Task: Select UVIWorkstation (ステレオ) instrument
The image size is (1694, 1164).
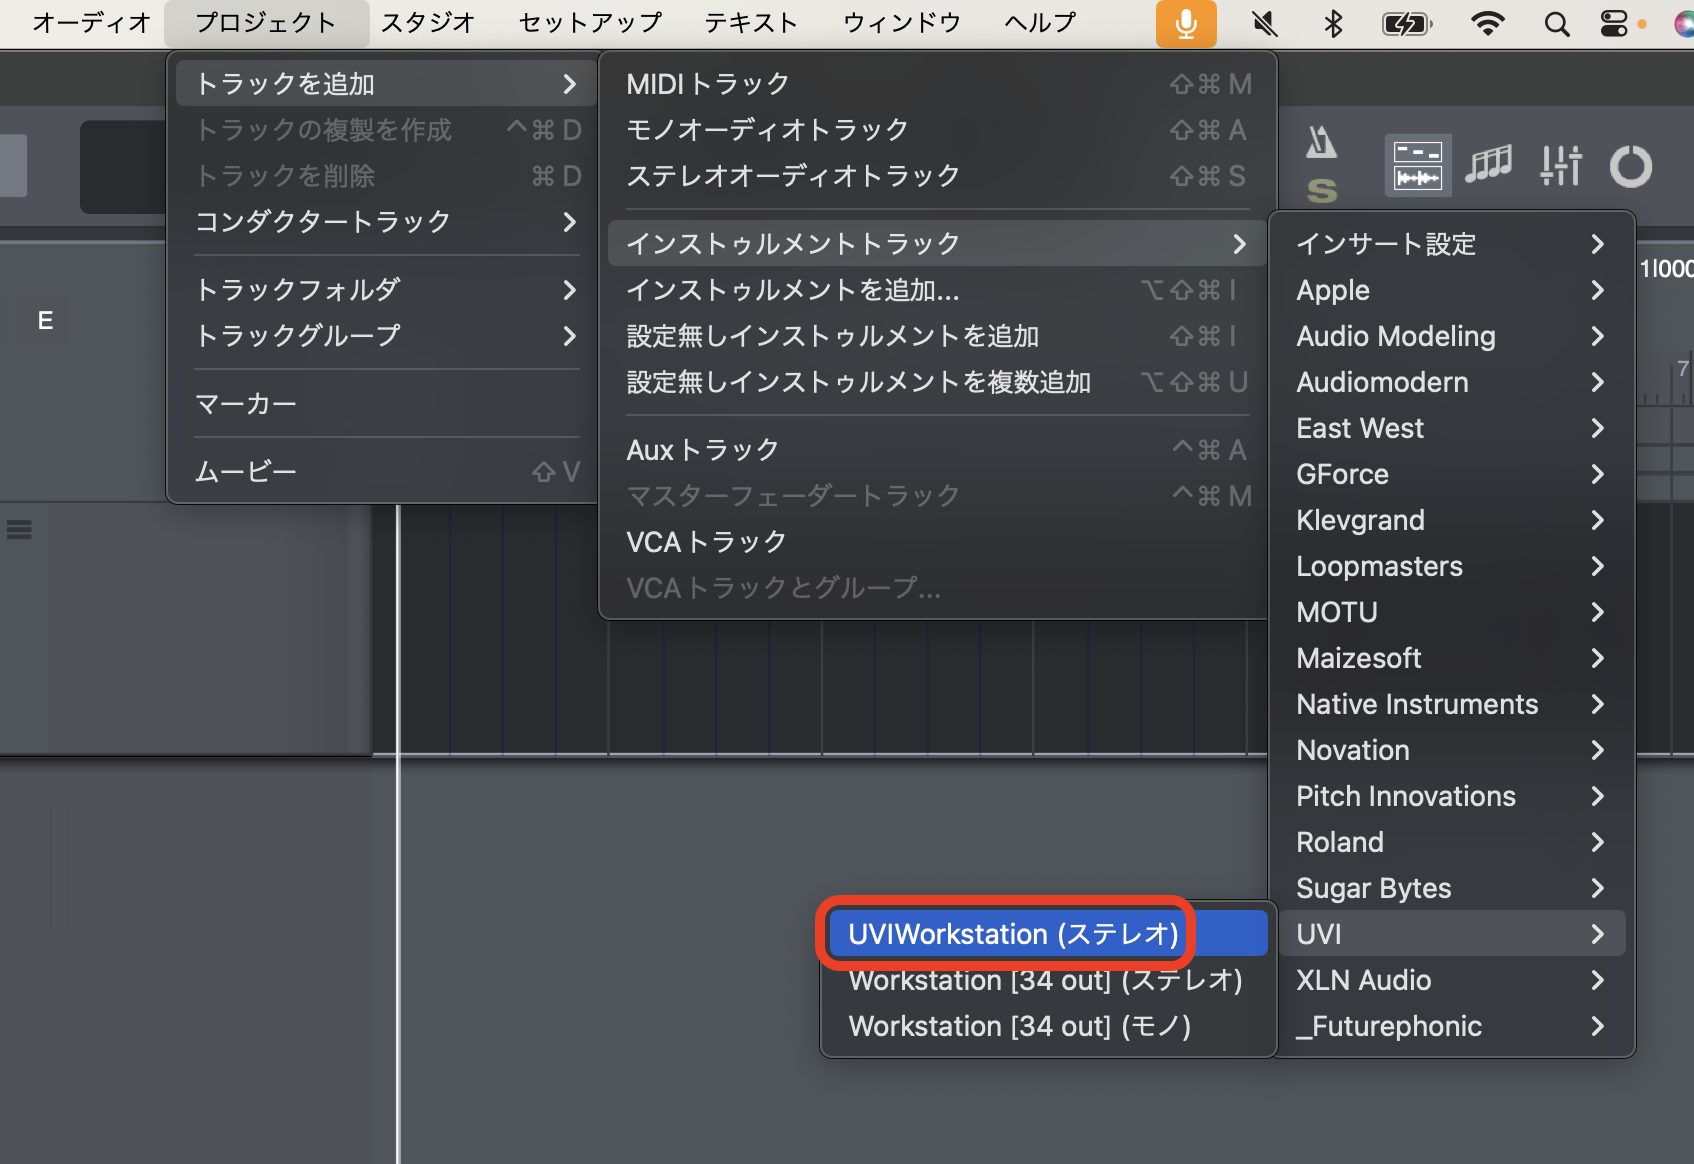Action: point(1048,934)
